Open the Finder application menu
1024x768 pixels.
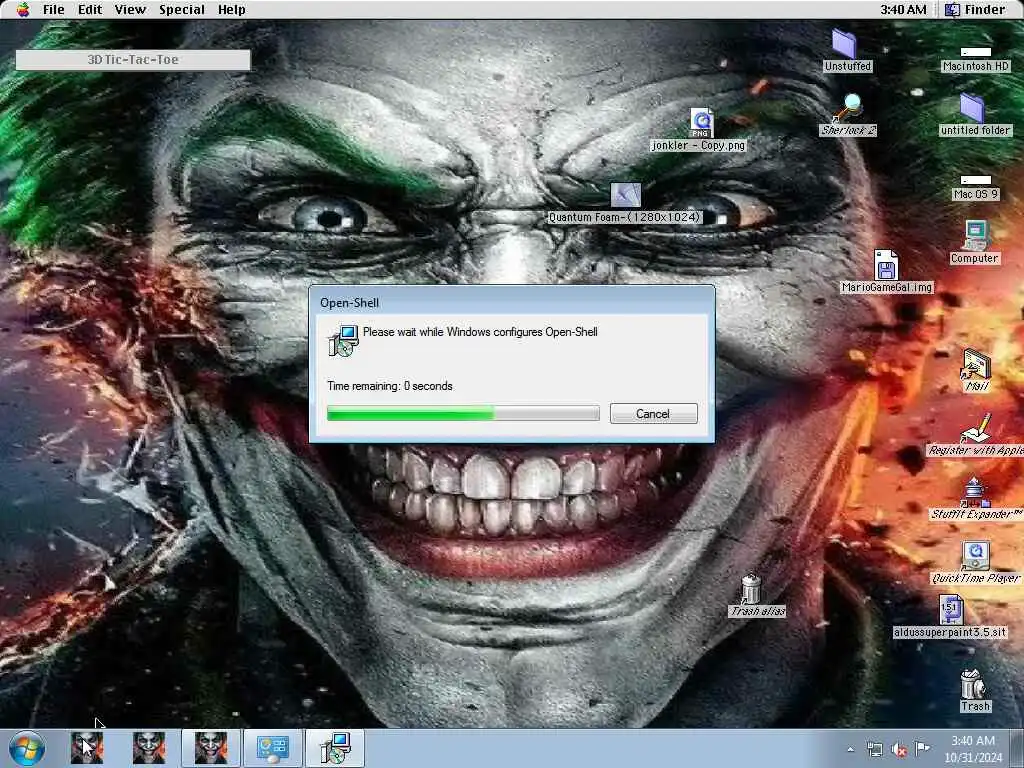pyautogui.click(x=975, y=9)
